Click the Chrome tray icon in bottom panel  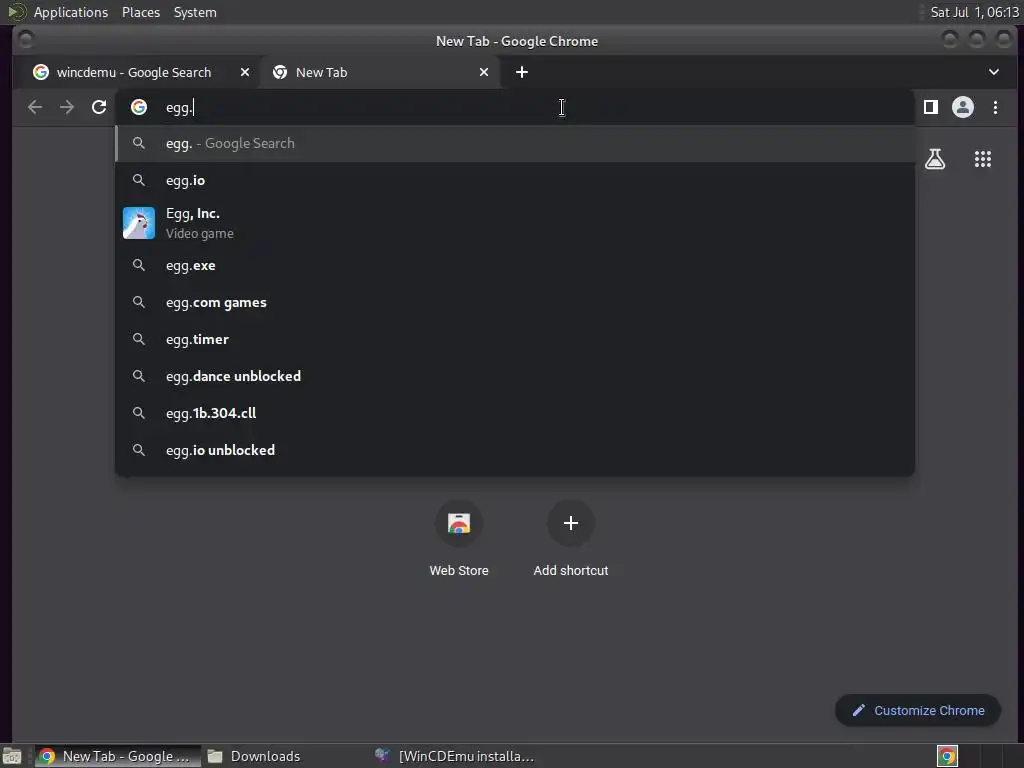947,756
